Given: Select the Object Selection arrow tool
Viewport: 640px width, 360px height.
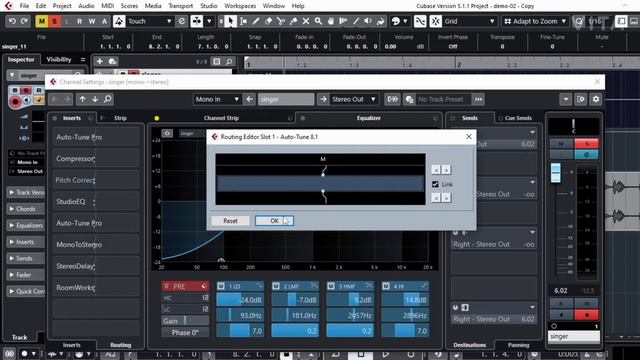Looking at the screenshot, I should click(230, 21).
